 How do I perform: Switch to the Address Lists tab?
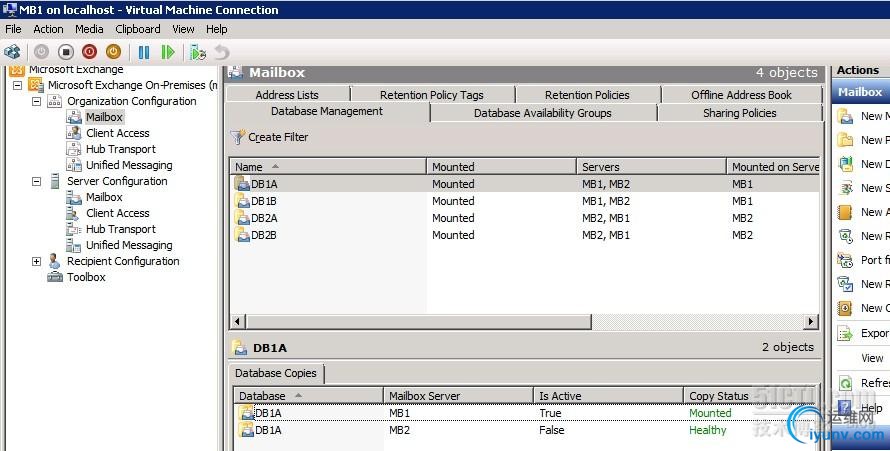pyautogui.click(x=287, y=95)
